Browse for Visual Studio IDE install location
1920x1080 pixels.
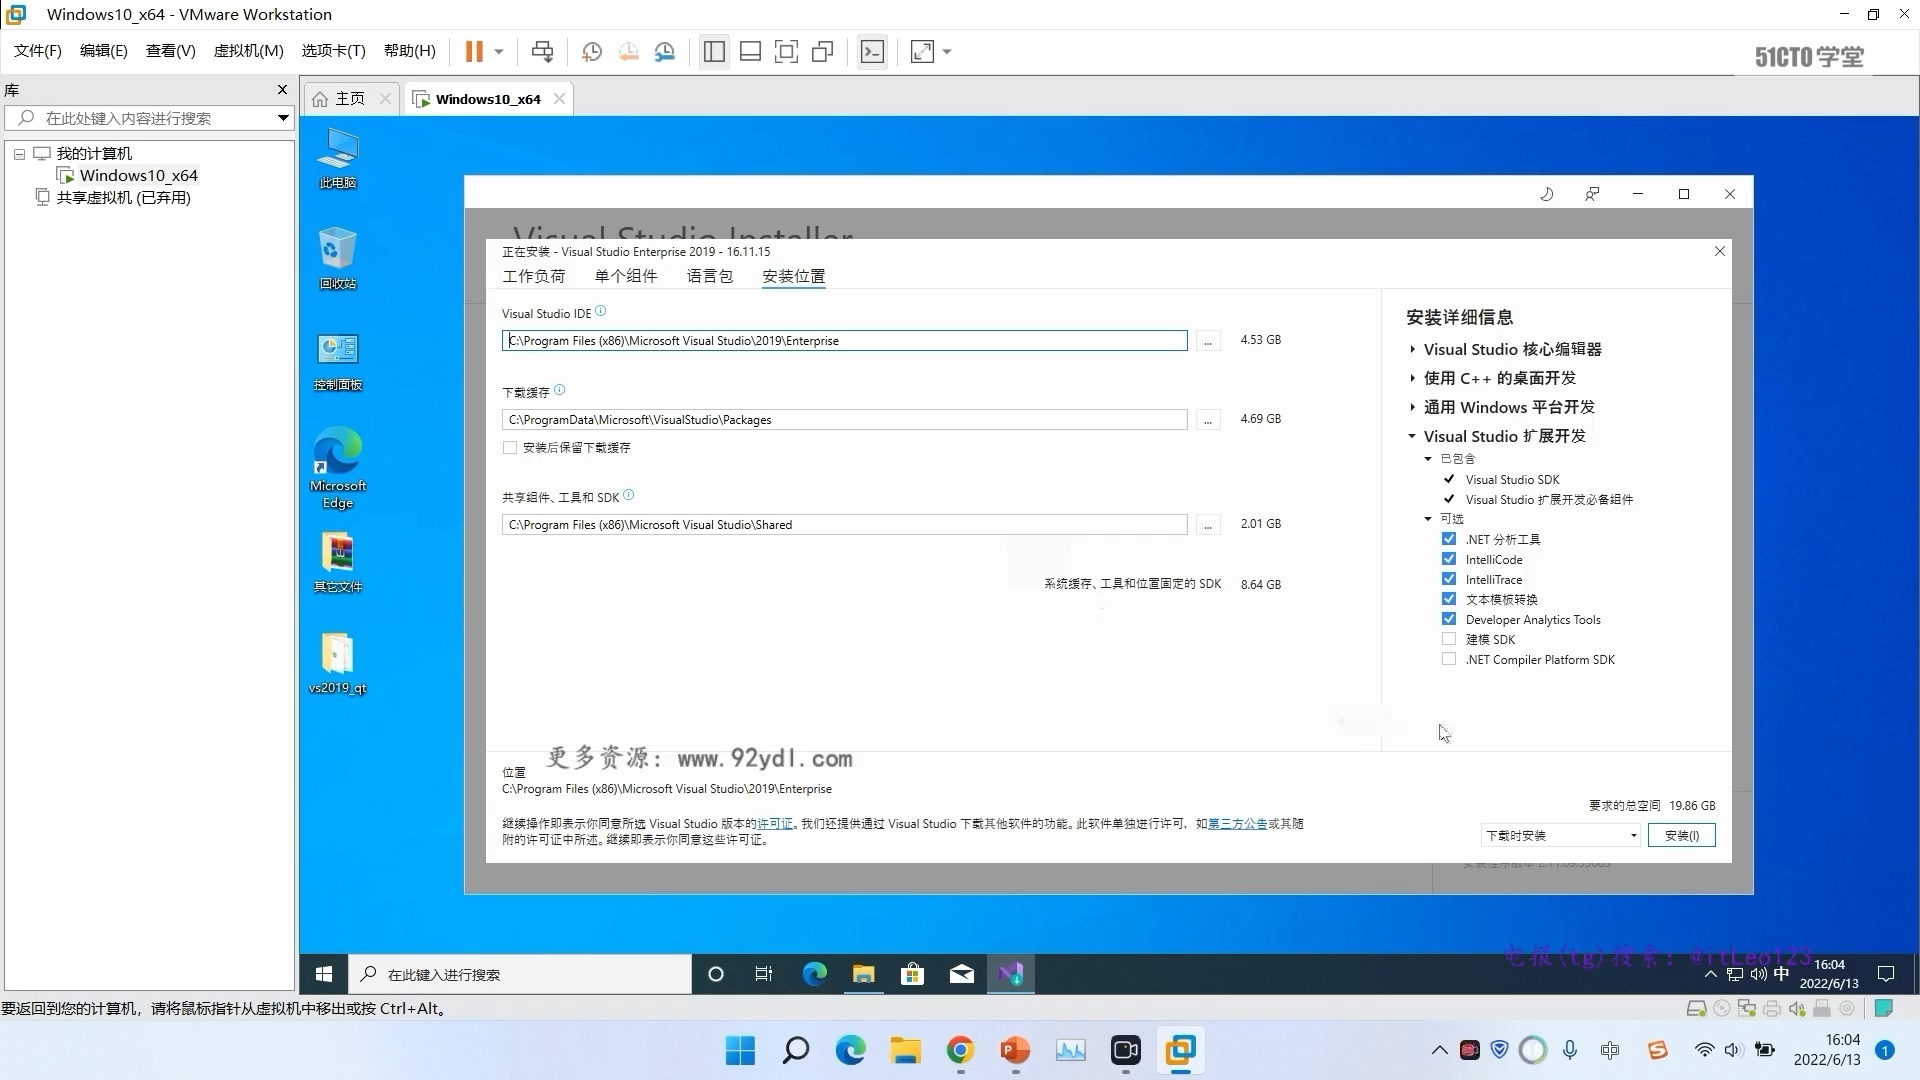(x=1208, y=341)
